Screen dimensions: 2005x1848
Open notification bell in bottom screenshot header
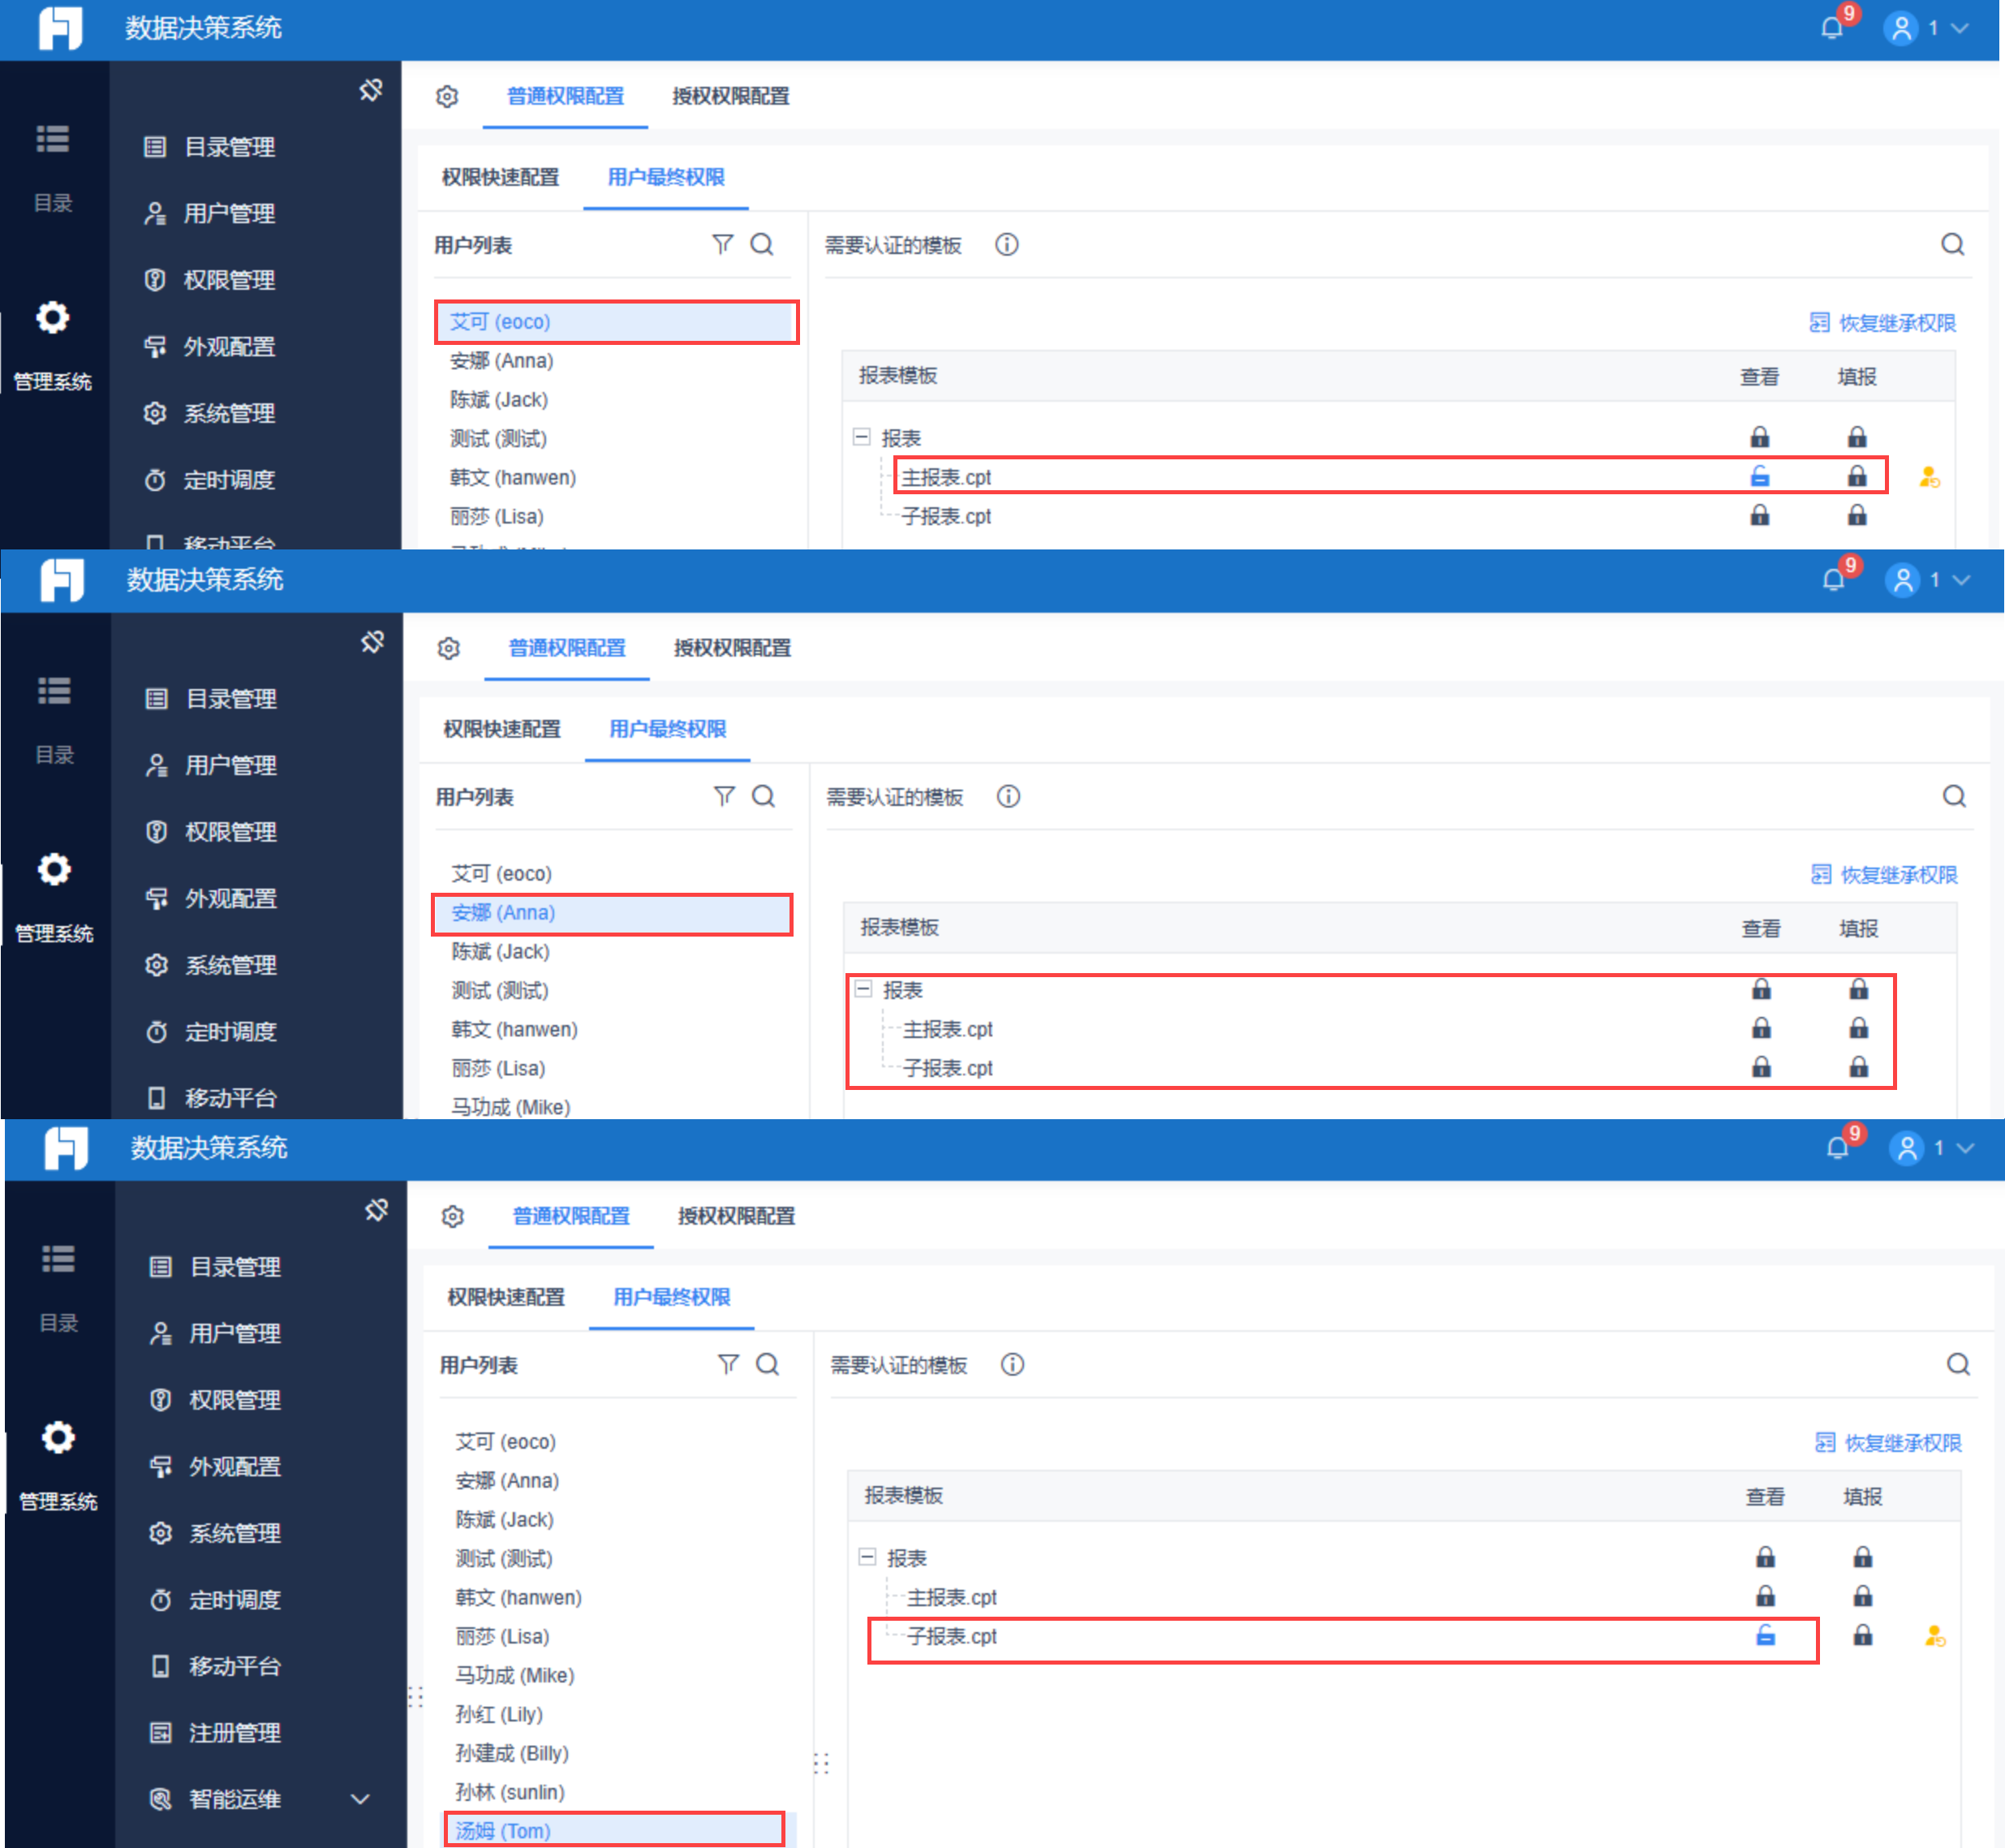click(1838, 1148)
